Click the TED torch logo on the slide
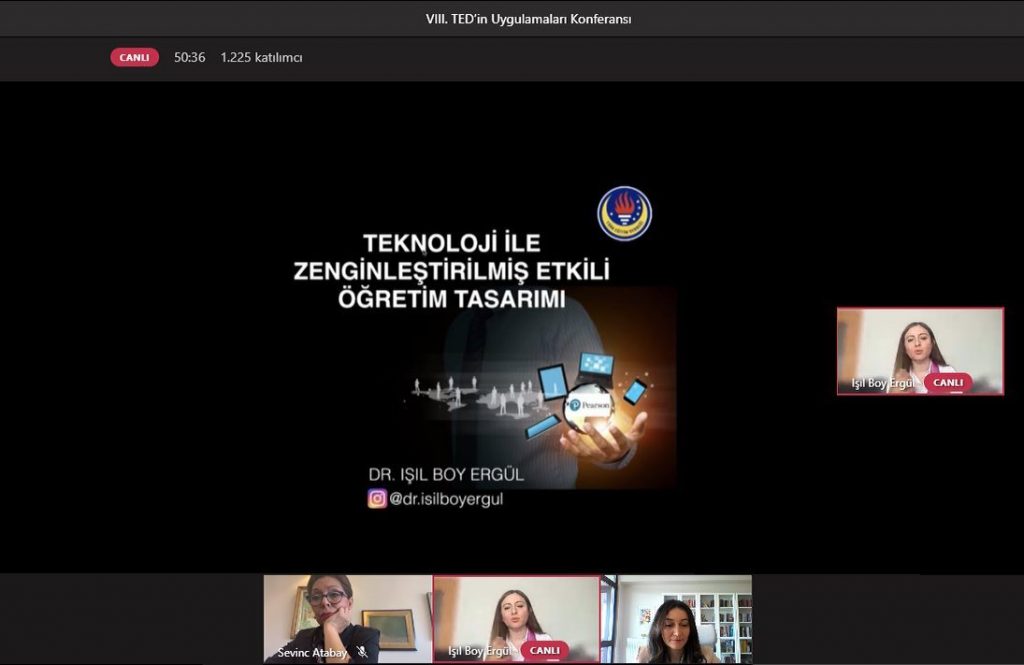 [x=624, y=213]
